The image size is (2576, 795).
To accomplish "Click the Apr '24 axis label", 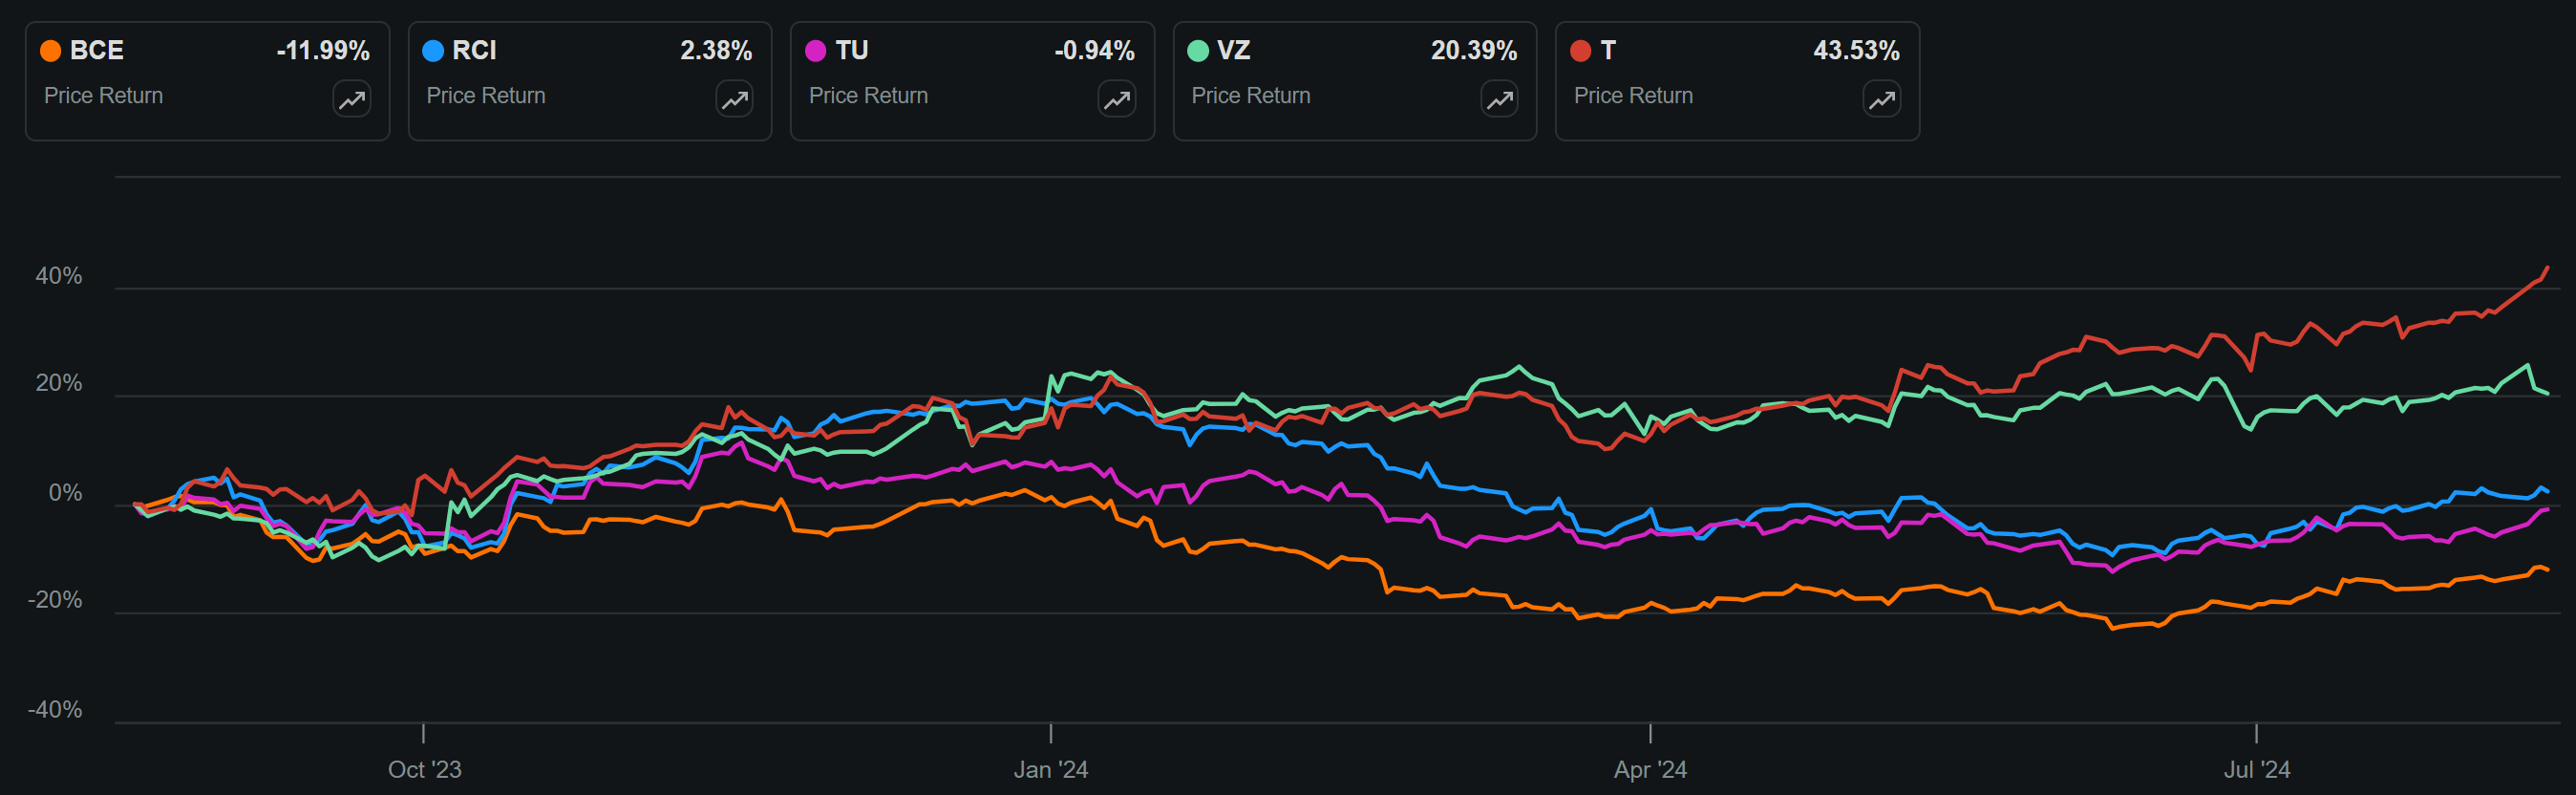I will click(x=1650, y=770).
